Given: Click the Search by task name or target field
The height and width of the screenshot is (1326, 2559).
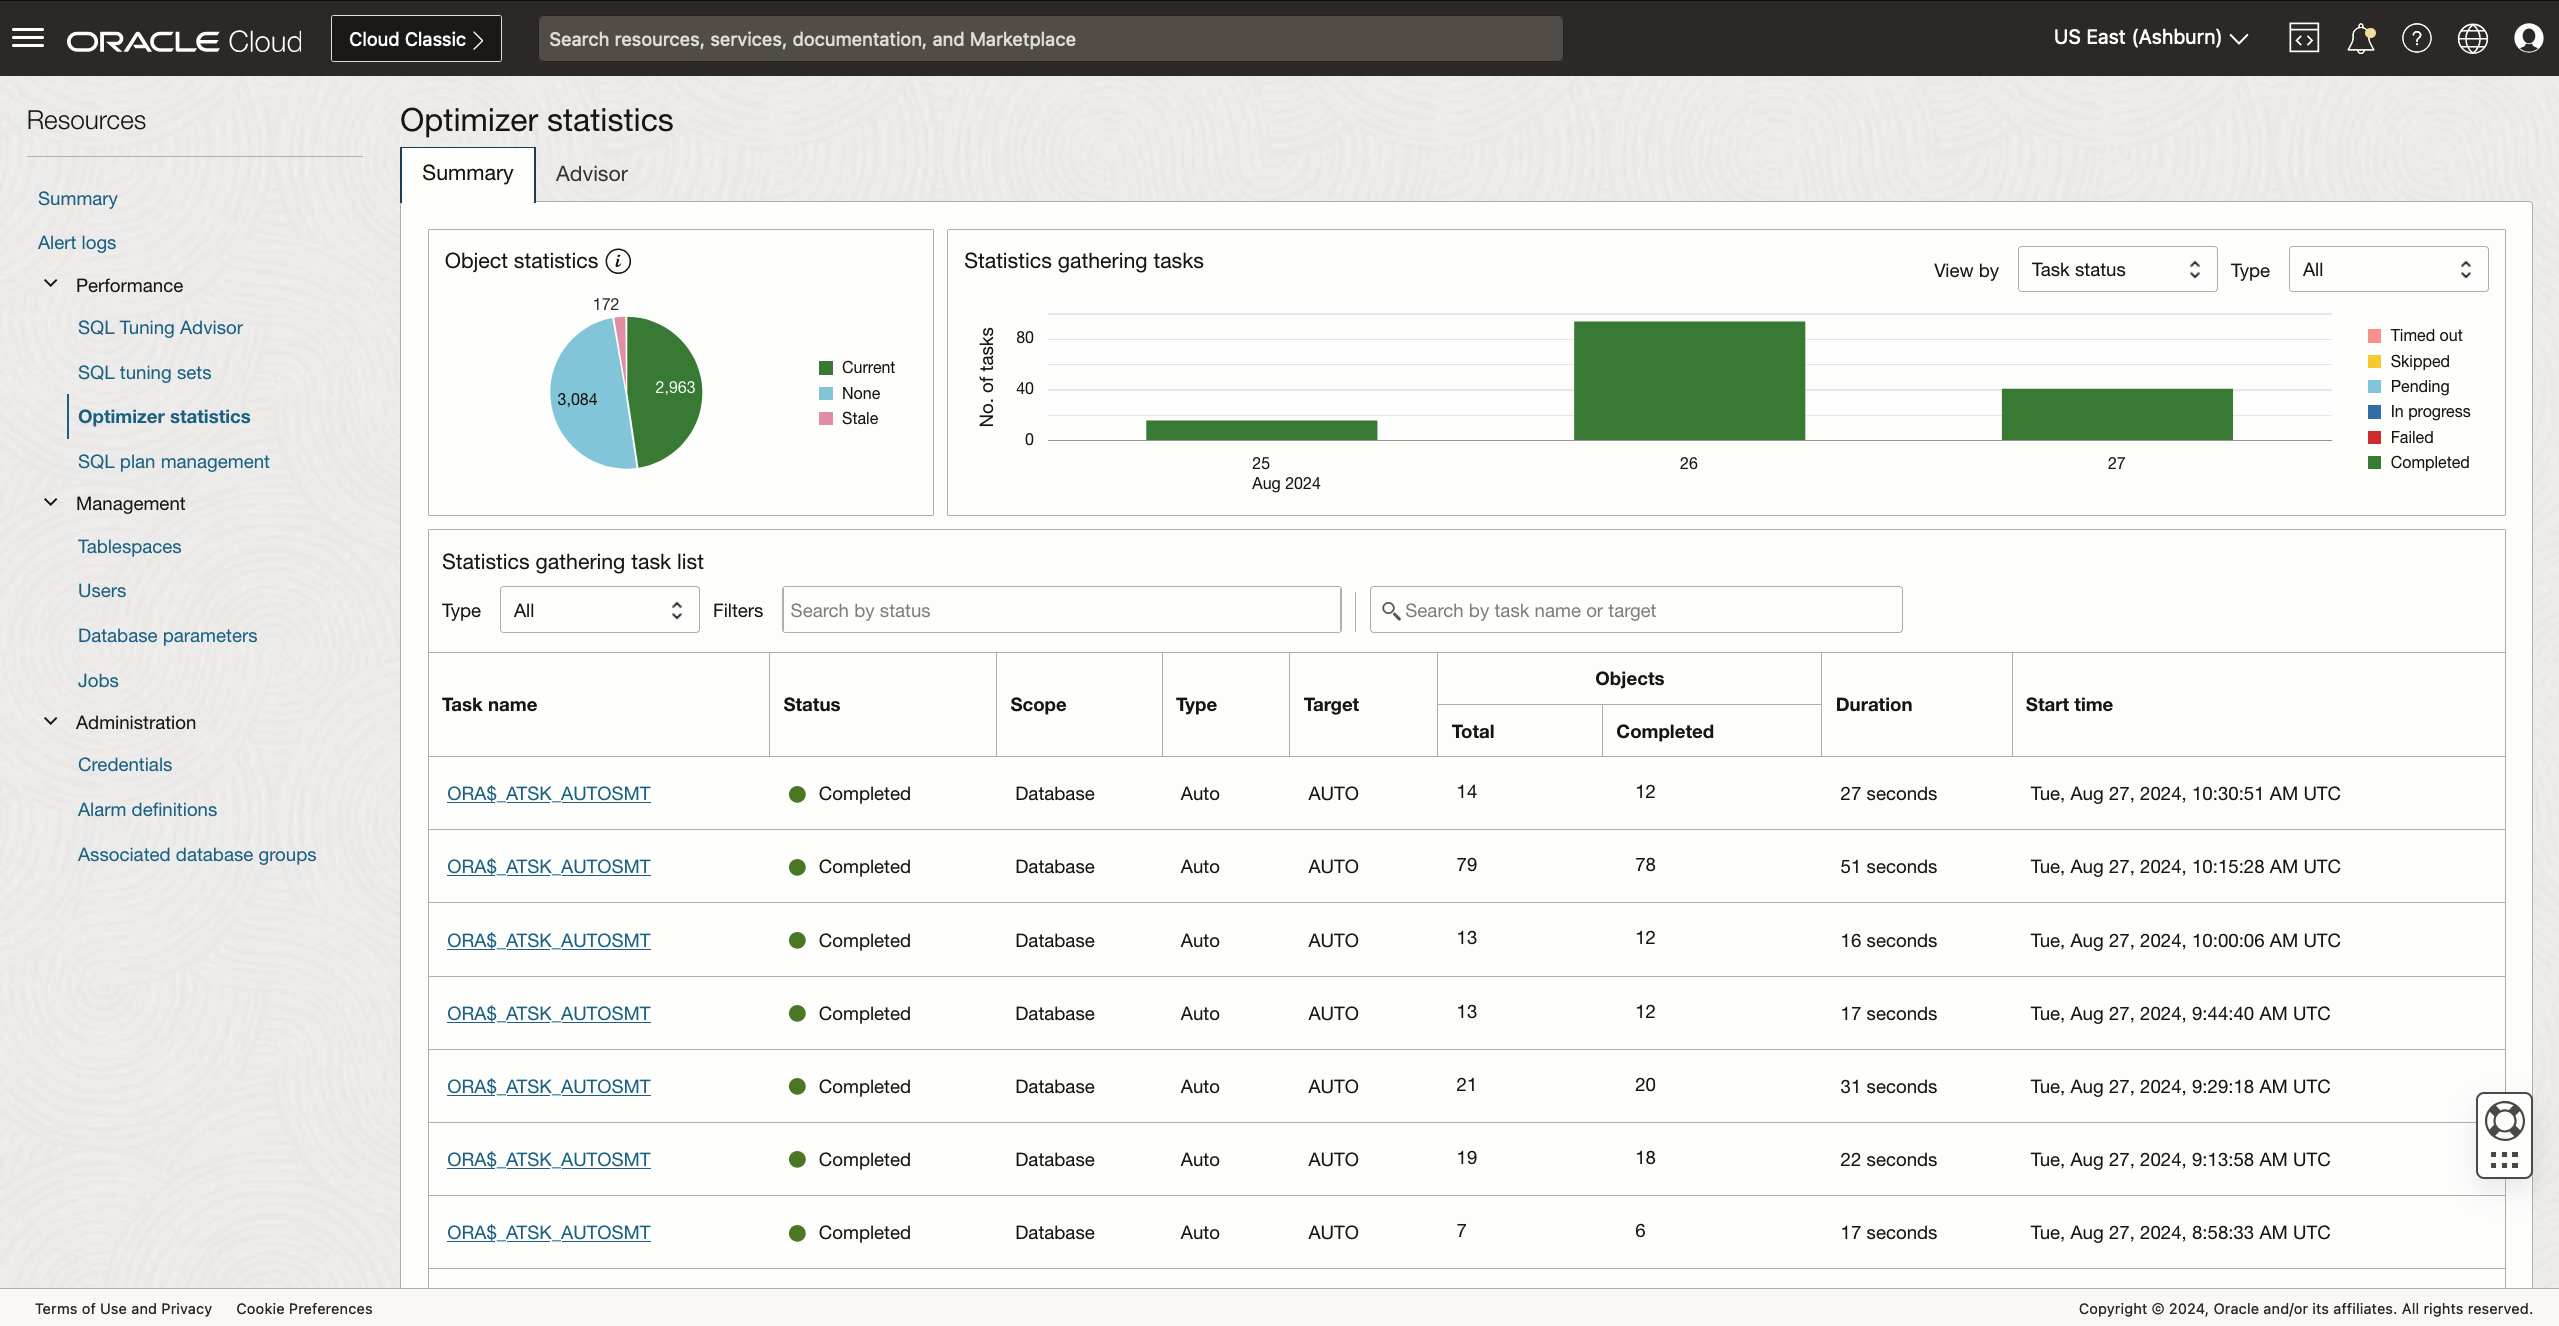Looking at the screenshot, I should 1636,610.
